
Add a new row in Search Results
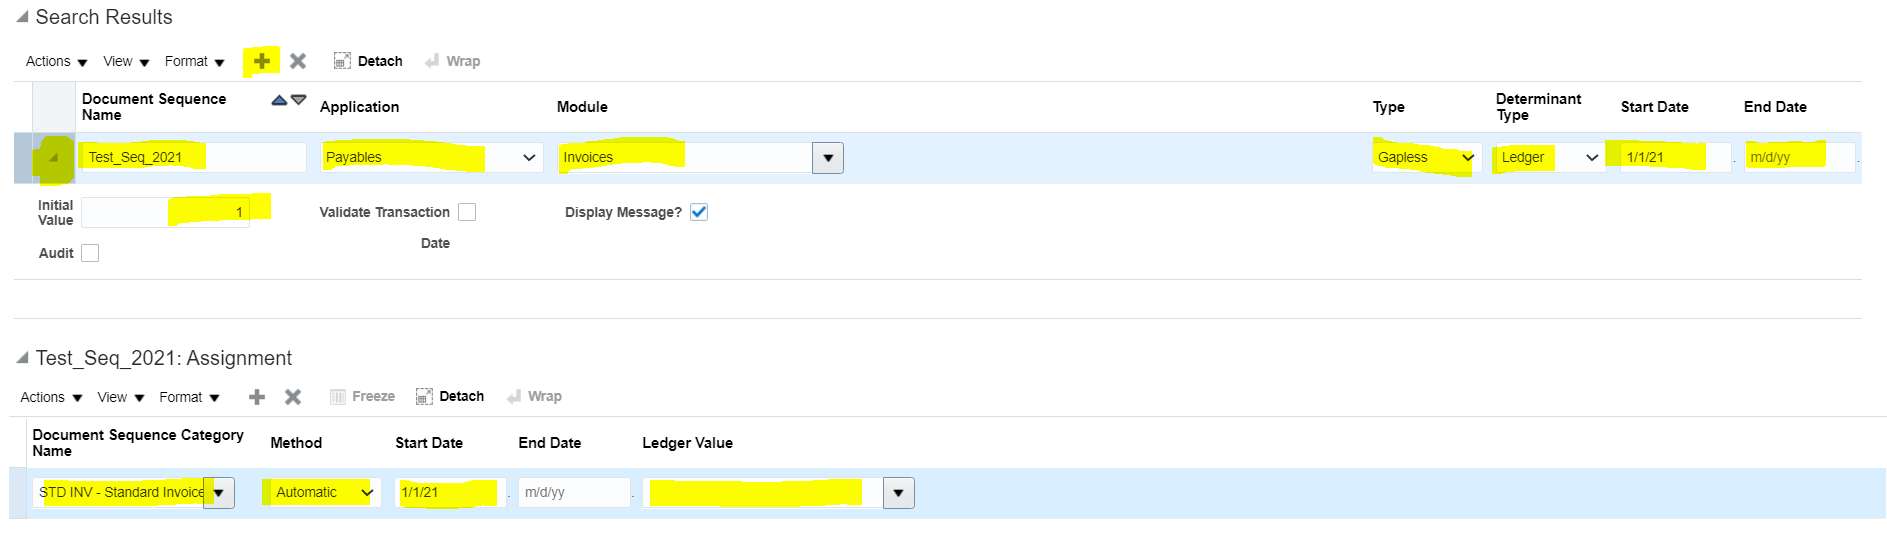[262, 61]
